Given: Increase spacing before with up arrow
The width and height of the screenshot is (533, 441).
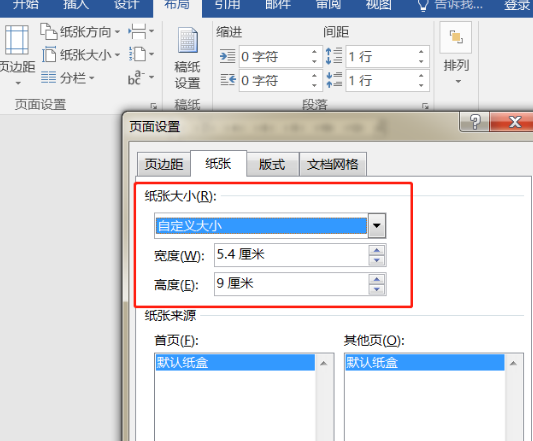Looking at the screenshot, I should coord(422,52).
